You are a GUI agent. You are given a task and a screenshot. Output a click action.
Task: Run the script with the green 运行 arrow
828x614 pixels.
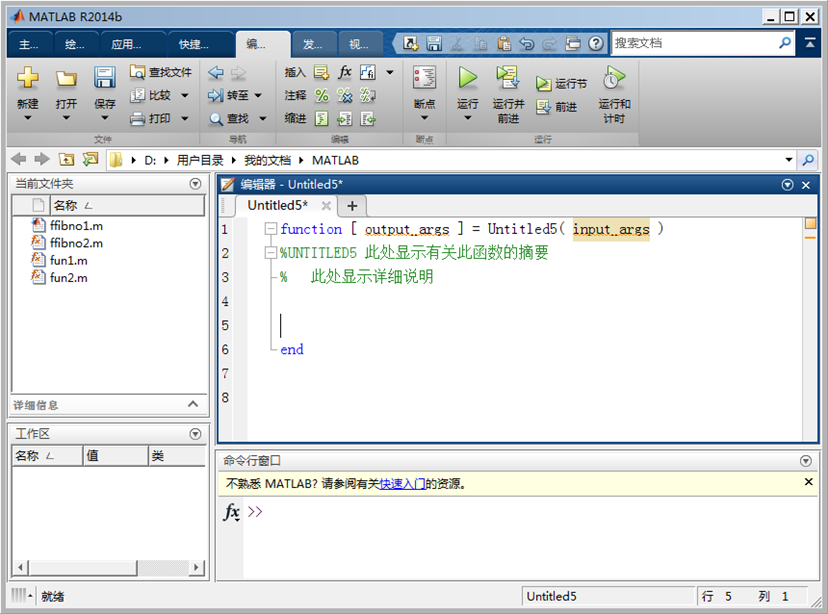click(x=467, y=78)
